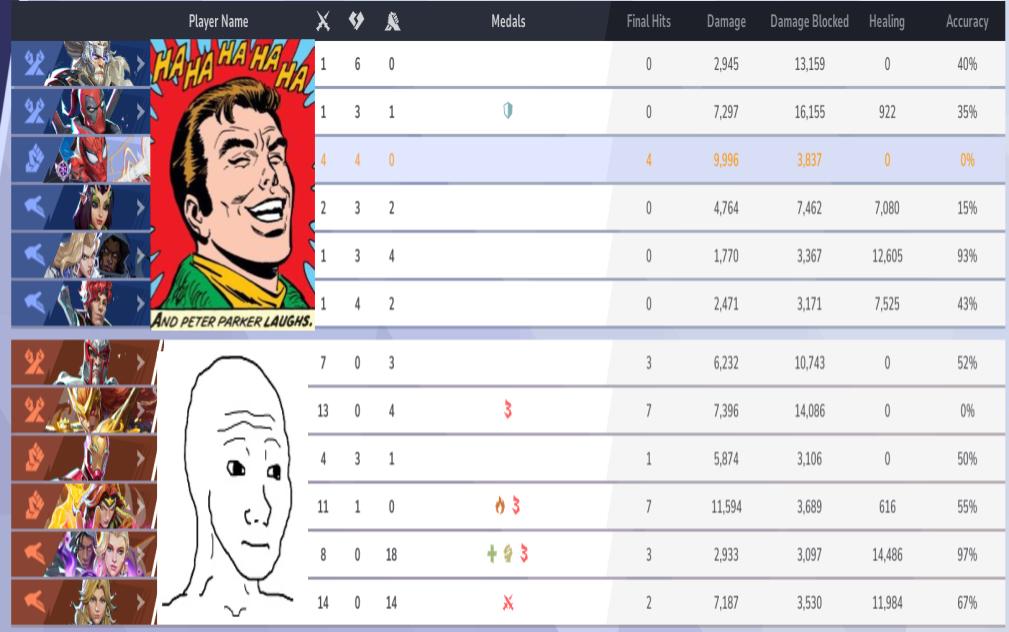Click the crossed-swords medal in the 7,187 damage row

[x=508, y=602]
